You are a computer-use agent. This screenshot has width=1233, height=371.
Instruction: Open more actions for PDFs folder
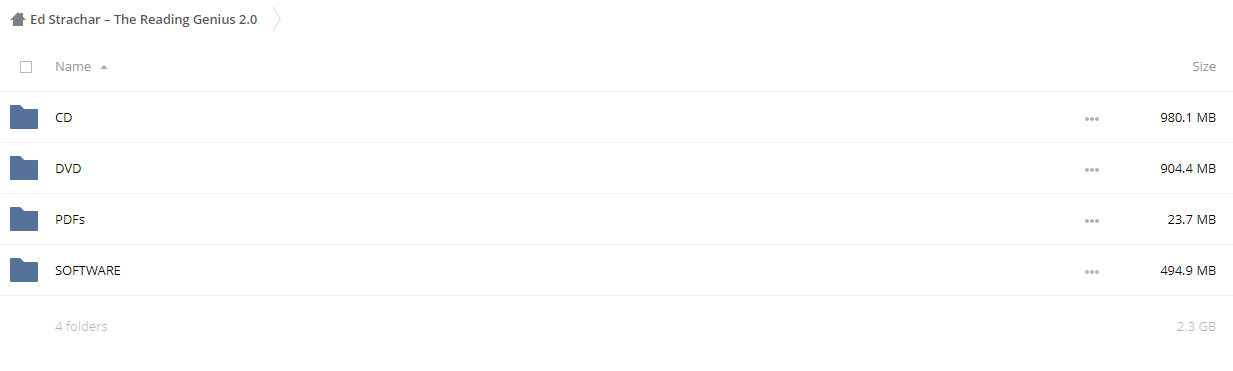pos(1091,220)
